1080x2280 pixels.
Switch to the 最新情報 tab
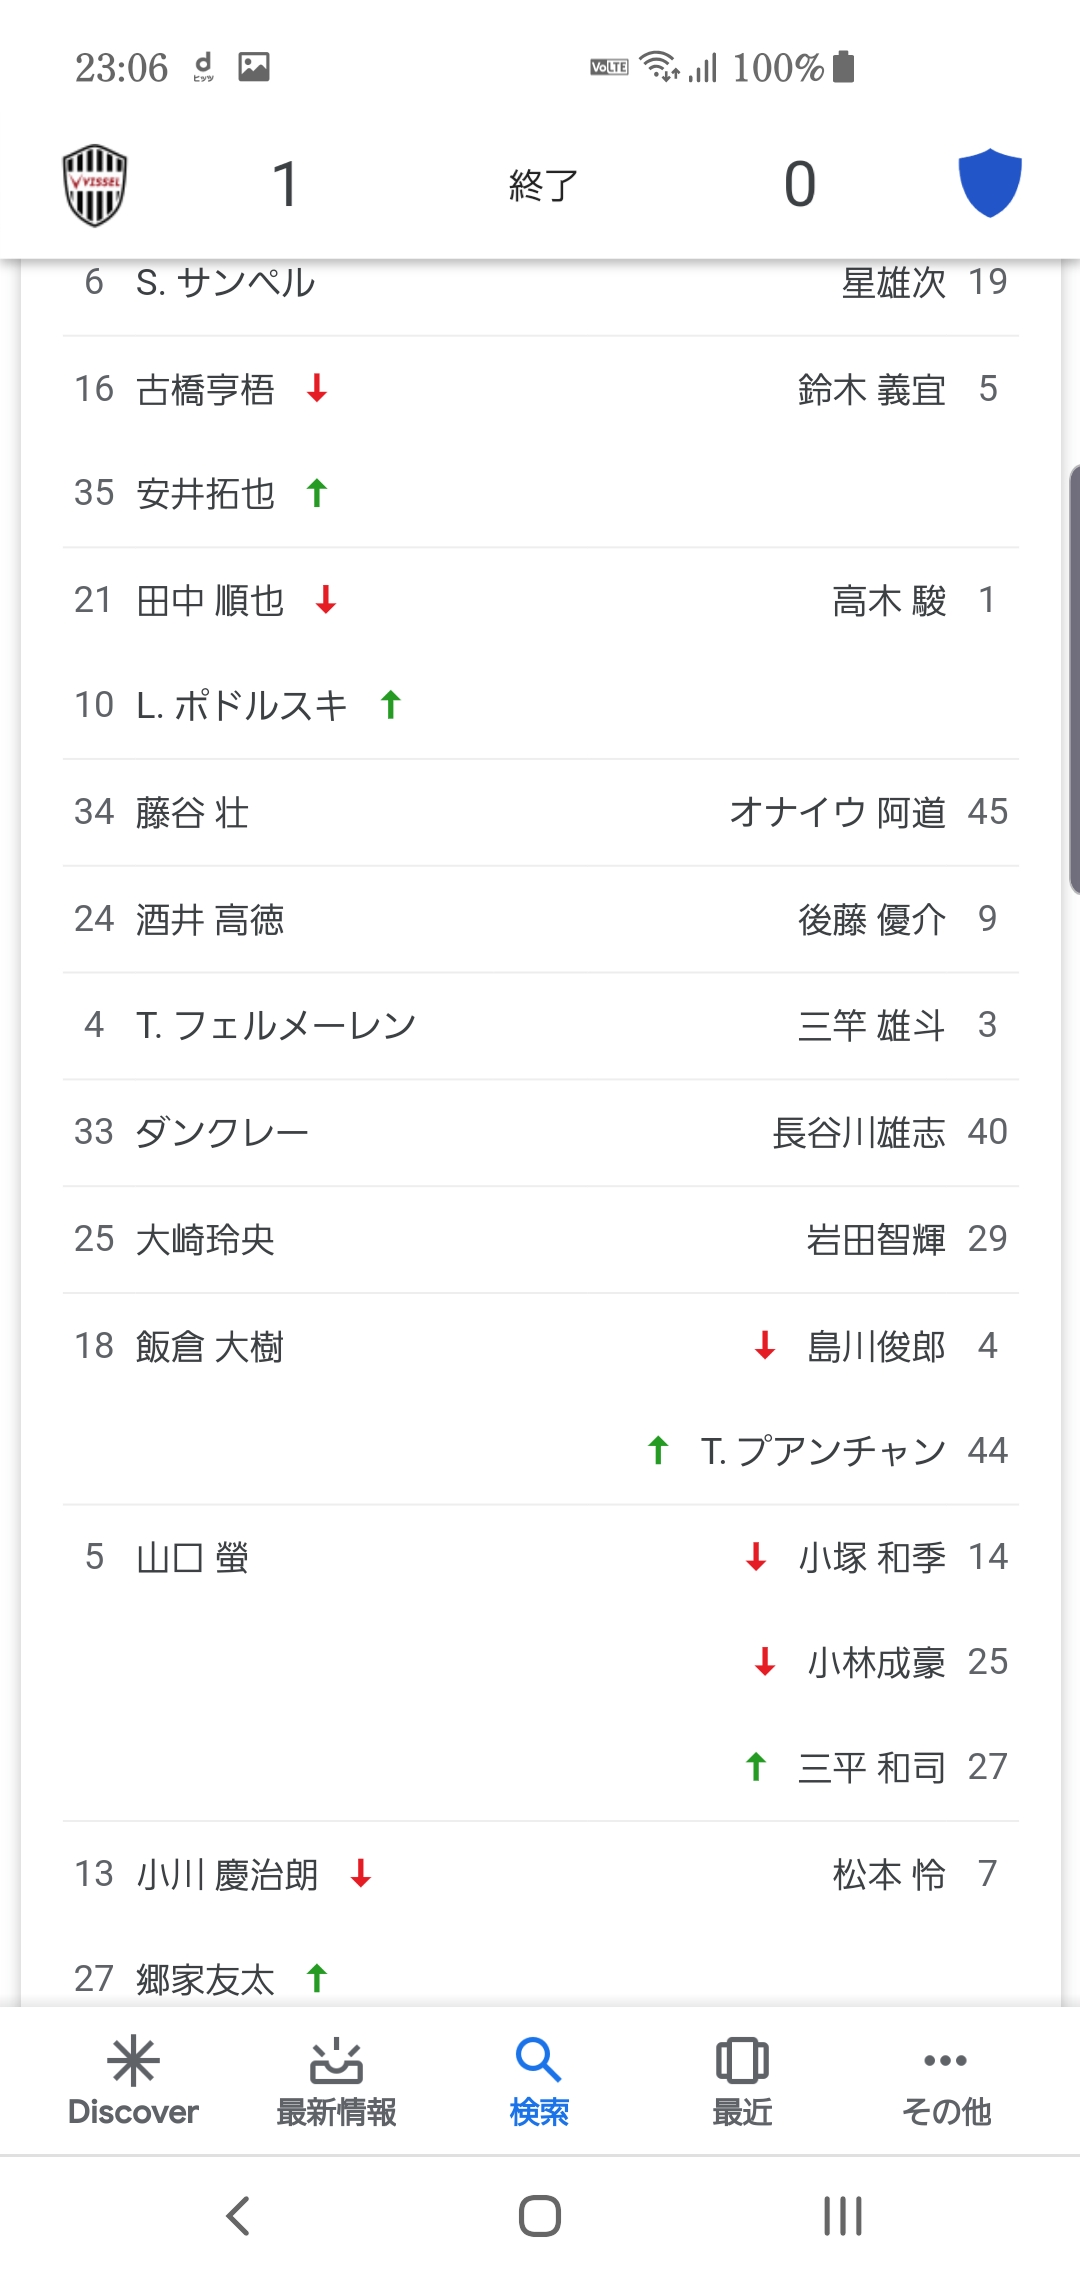[x=336, y=2082]
